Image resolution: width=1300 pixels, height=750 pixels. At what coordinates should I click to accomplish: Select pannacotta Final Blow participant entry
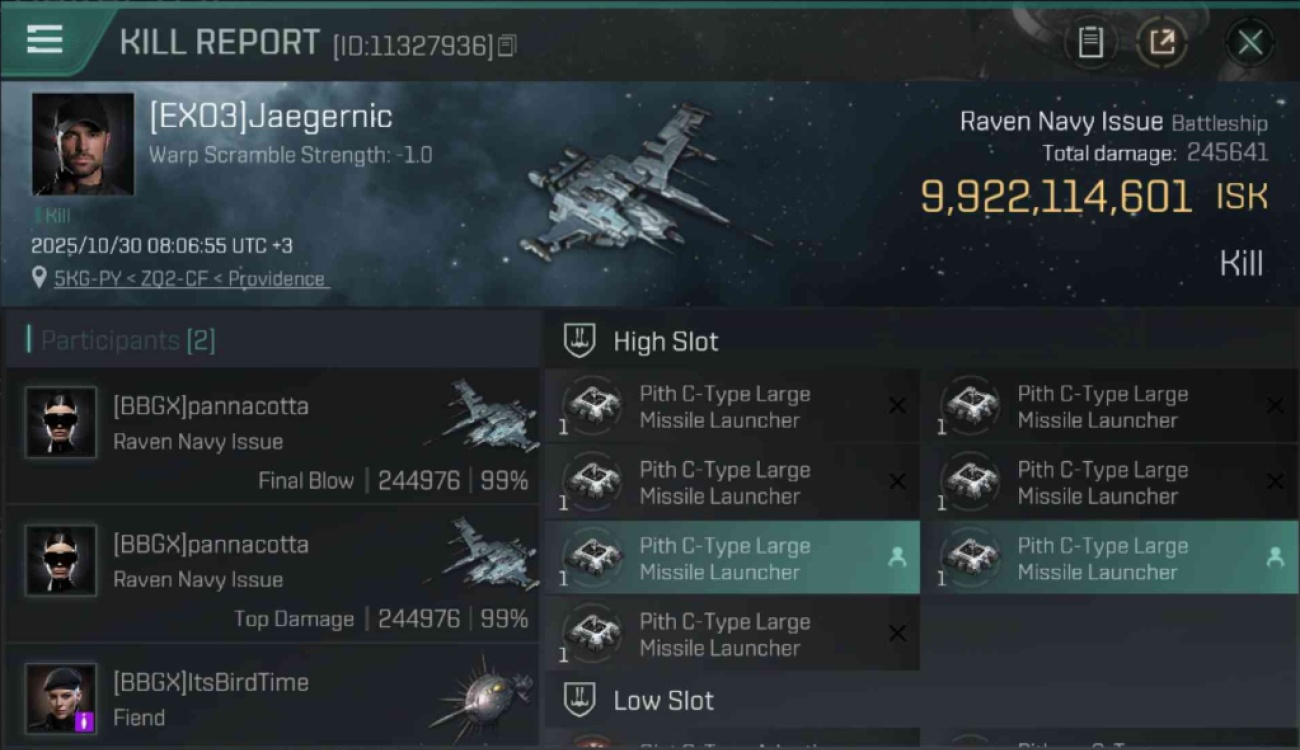point(273,436)
